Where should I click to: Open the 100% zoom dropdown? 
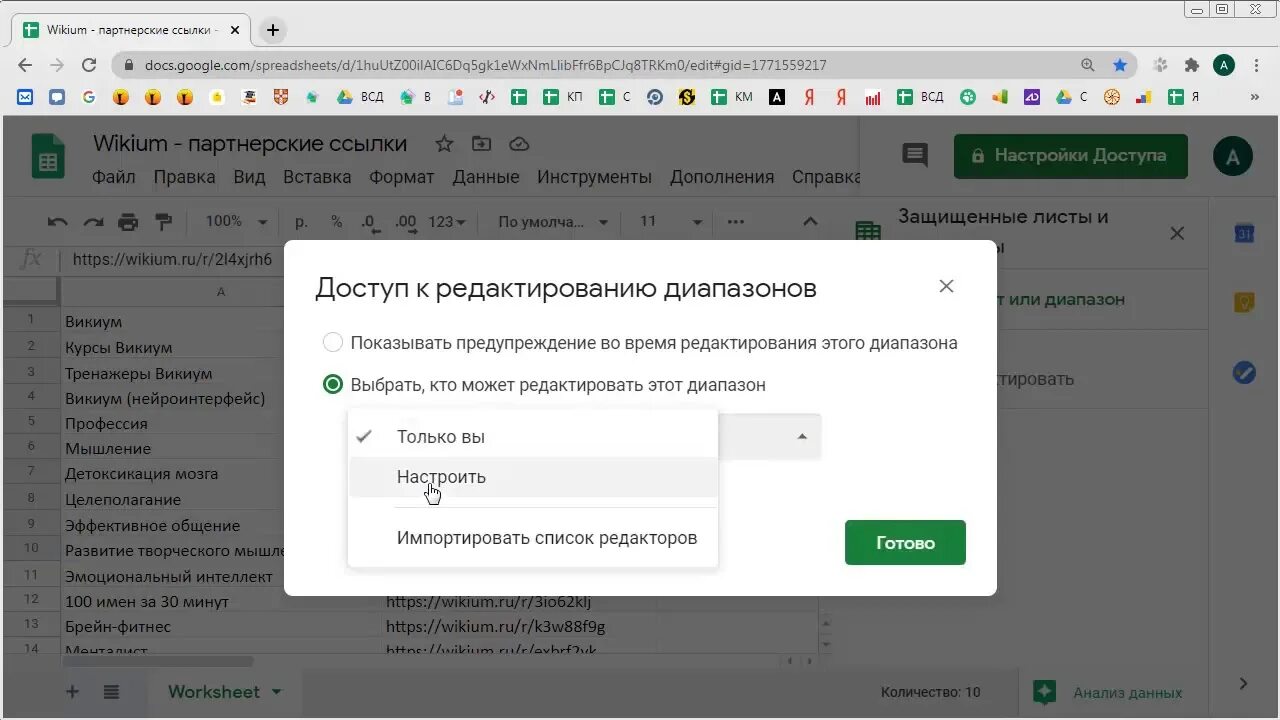pyautogui.click(x=236, y=222)
